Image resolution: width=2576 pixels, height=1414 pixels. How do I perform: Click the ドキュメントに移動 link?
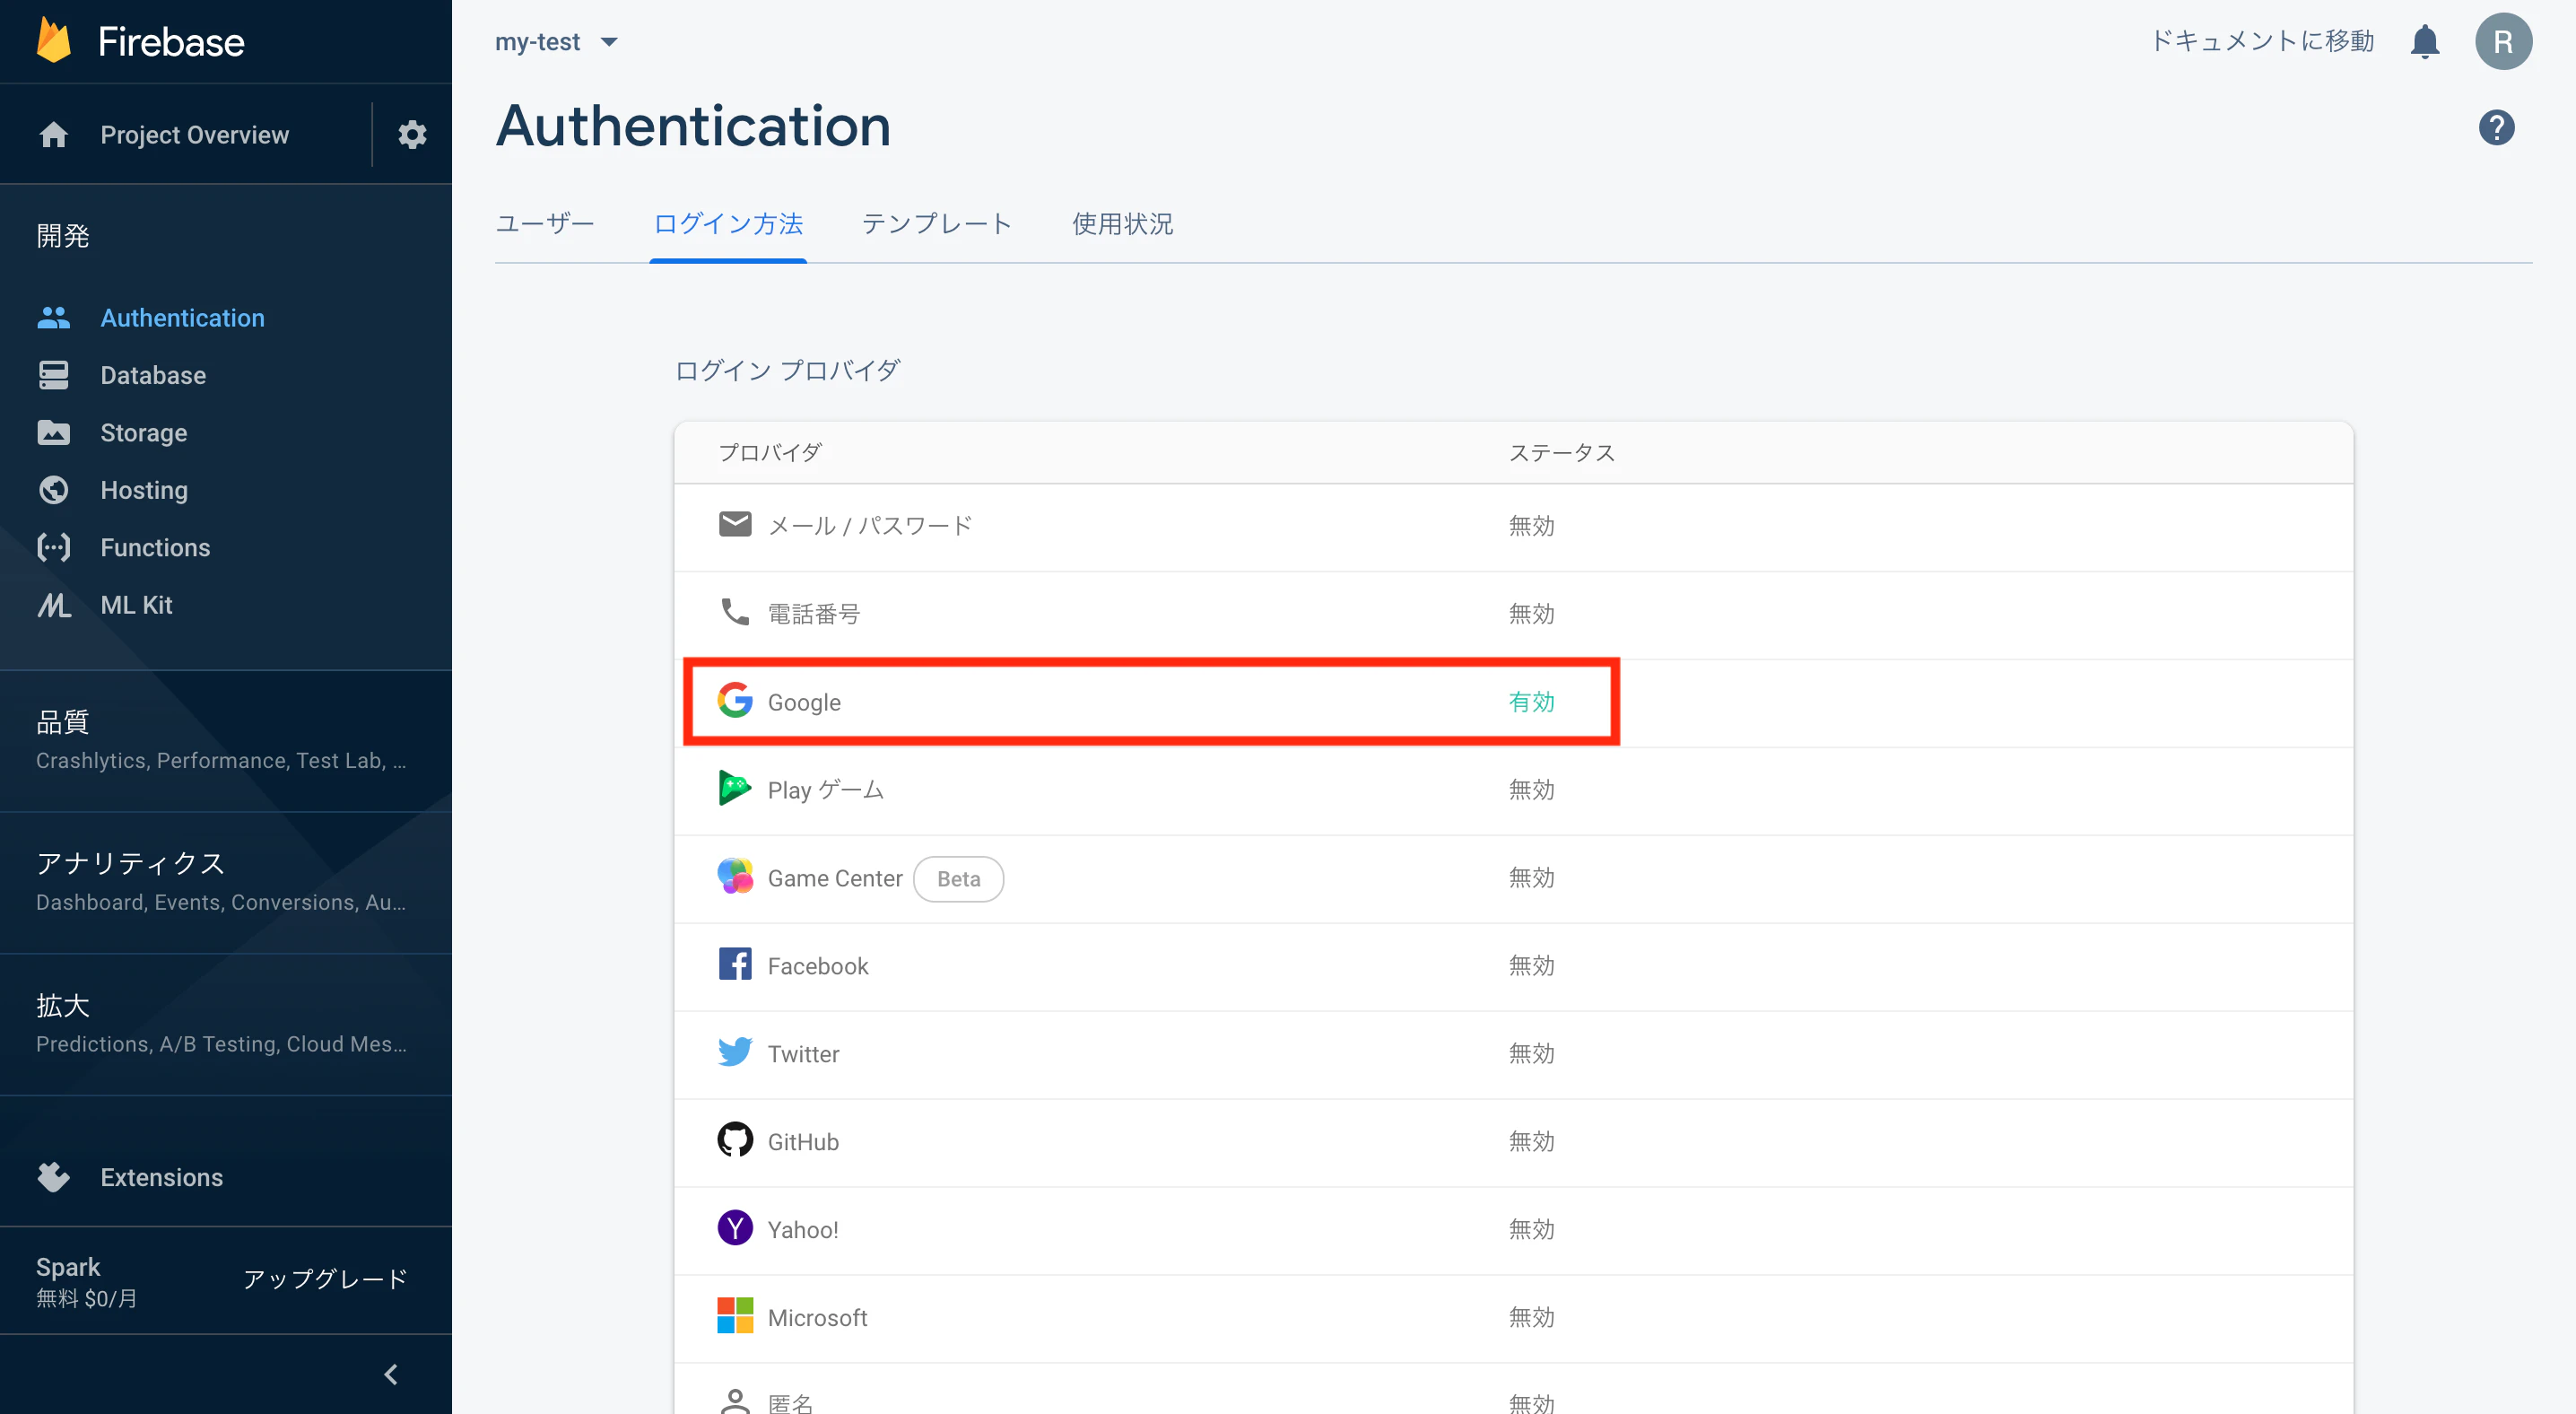(x=2262, y=41)
